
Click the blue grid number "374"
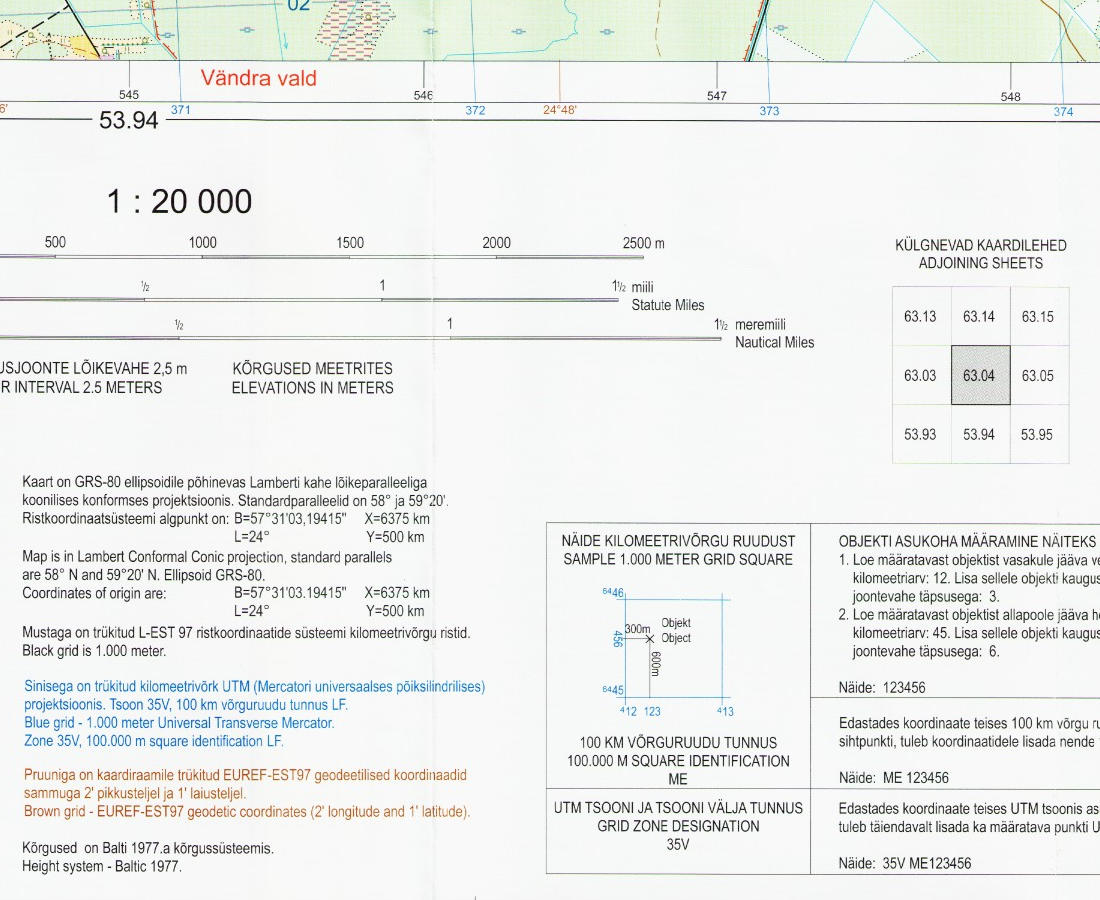pos(1063,112)
